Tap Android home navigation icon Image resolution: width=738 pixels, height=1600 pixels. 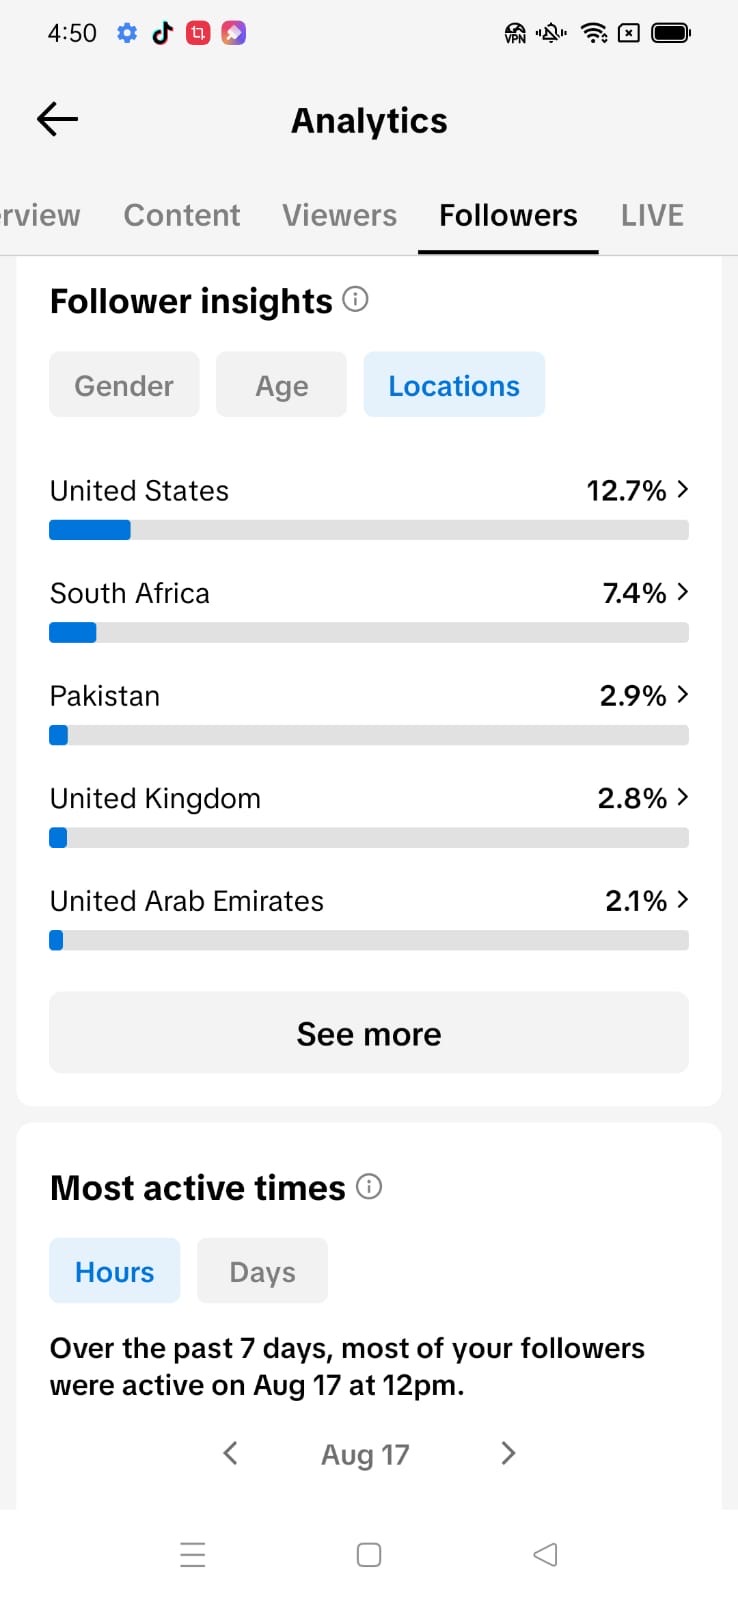point(369,1554)
